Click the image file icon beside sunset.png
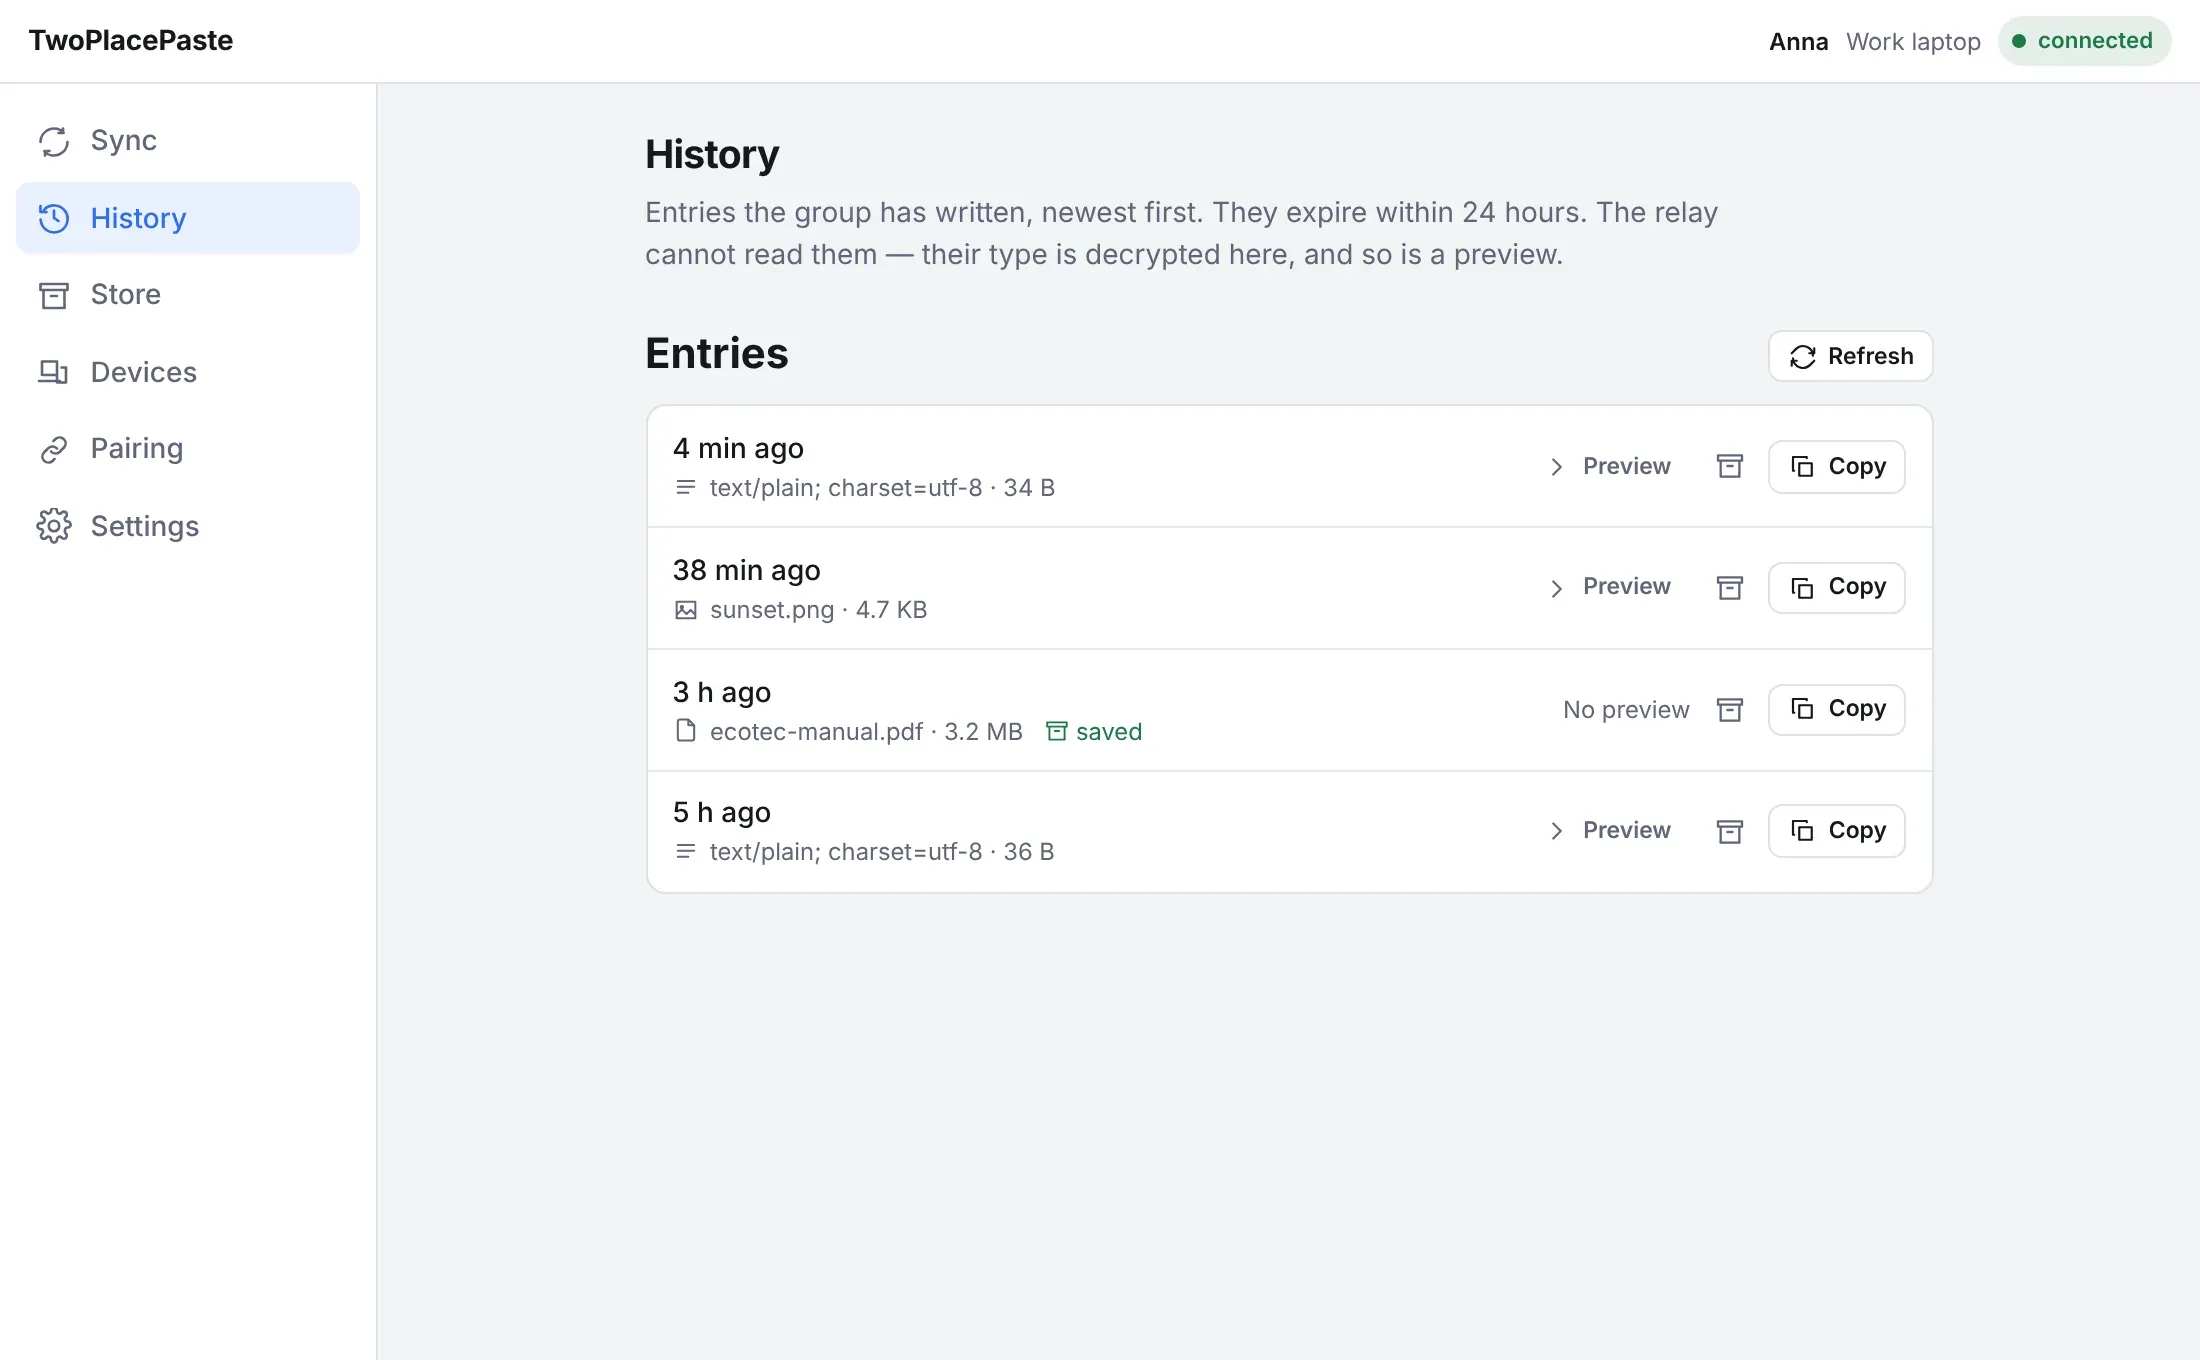Image resolution: width=2200 pixels, height=1360 pixels. [x=685, y=610]
